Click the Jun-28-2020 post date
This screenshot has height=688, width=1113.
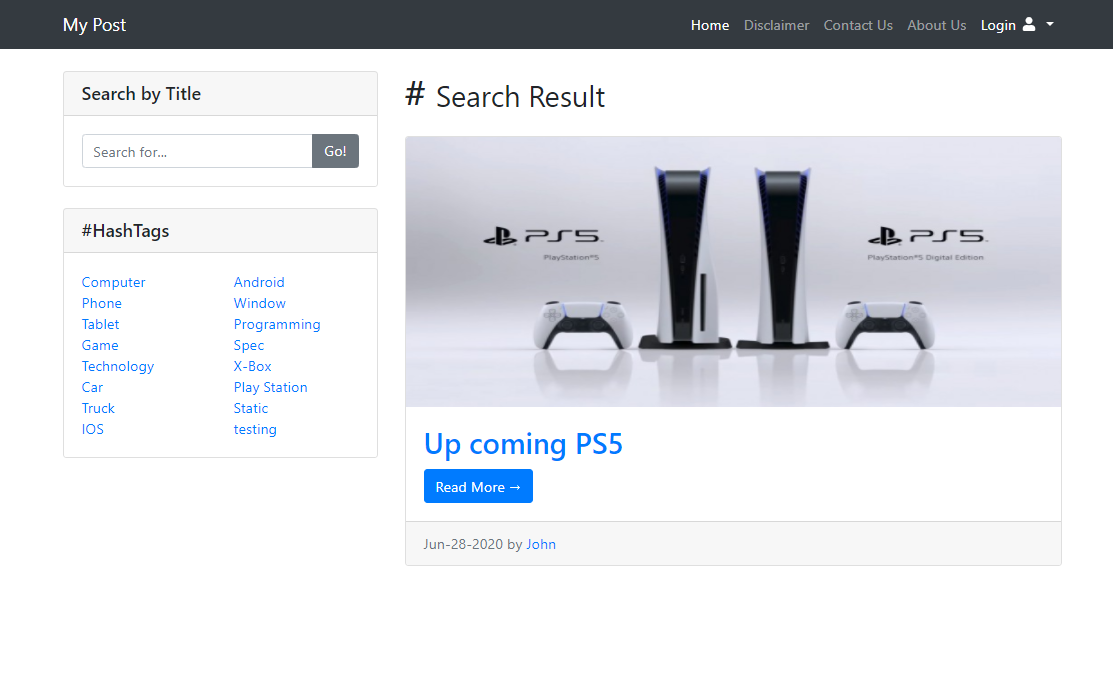(x=464, y=545)
